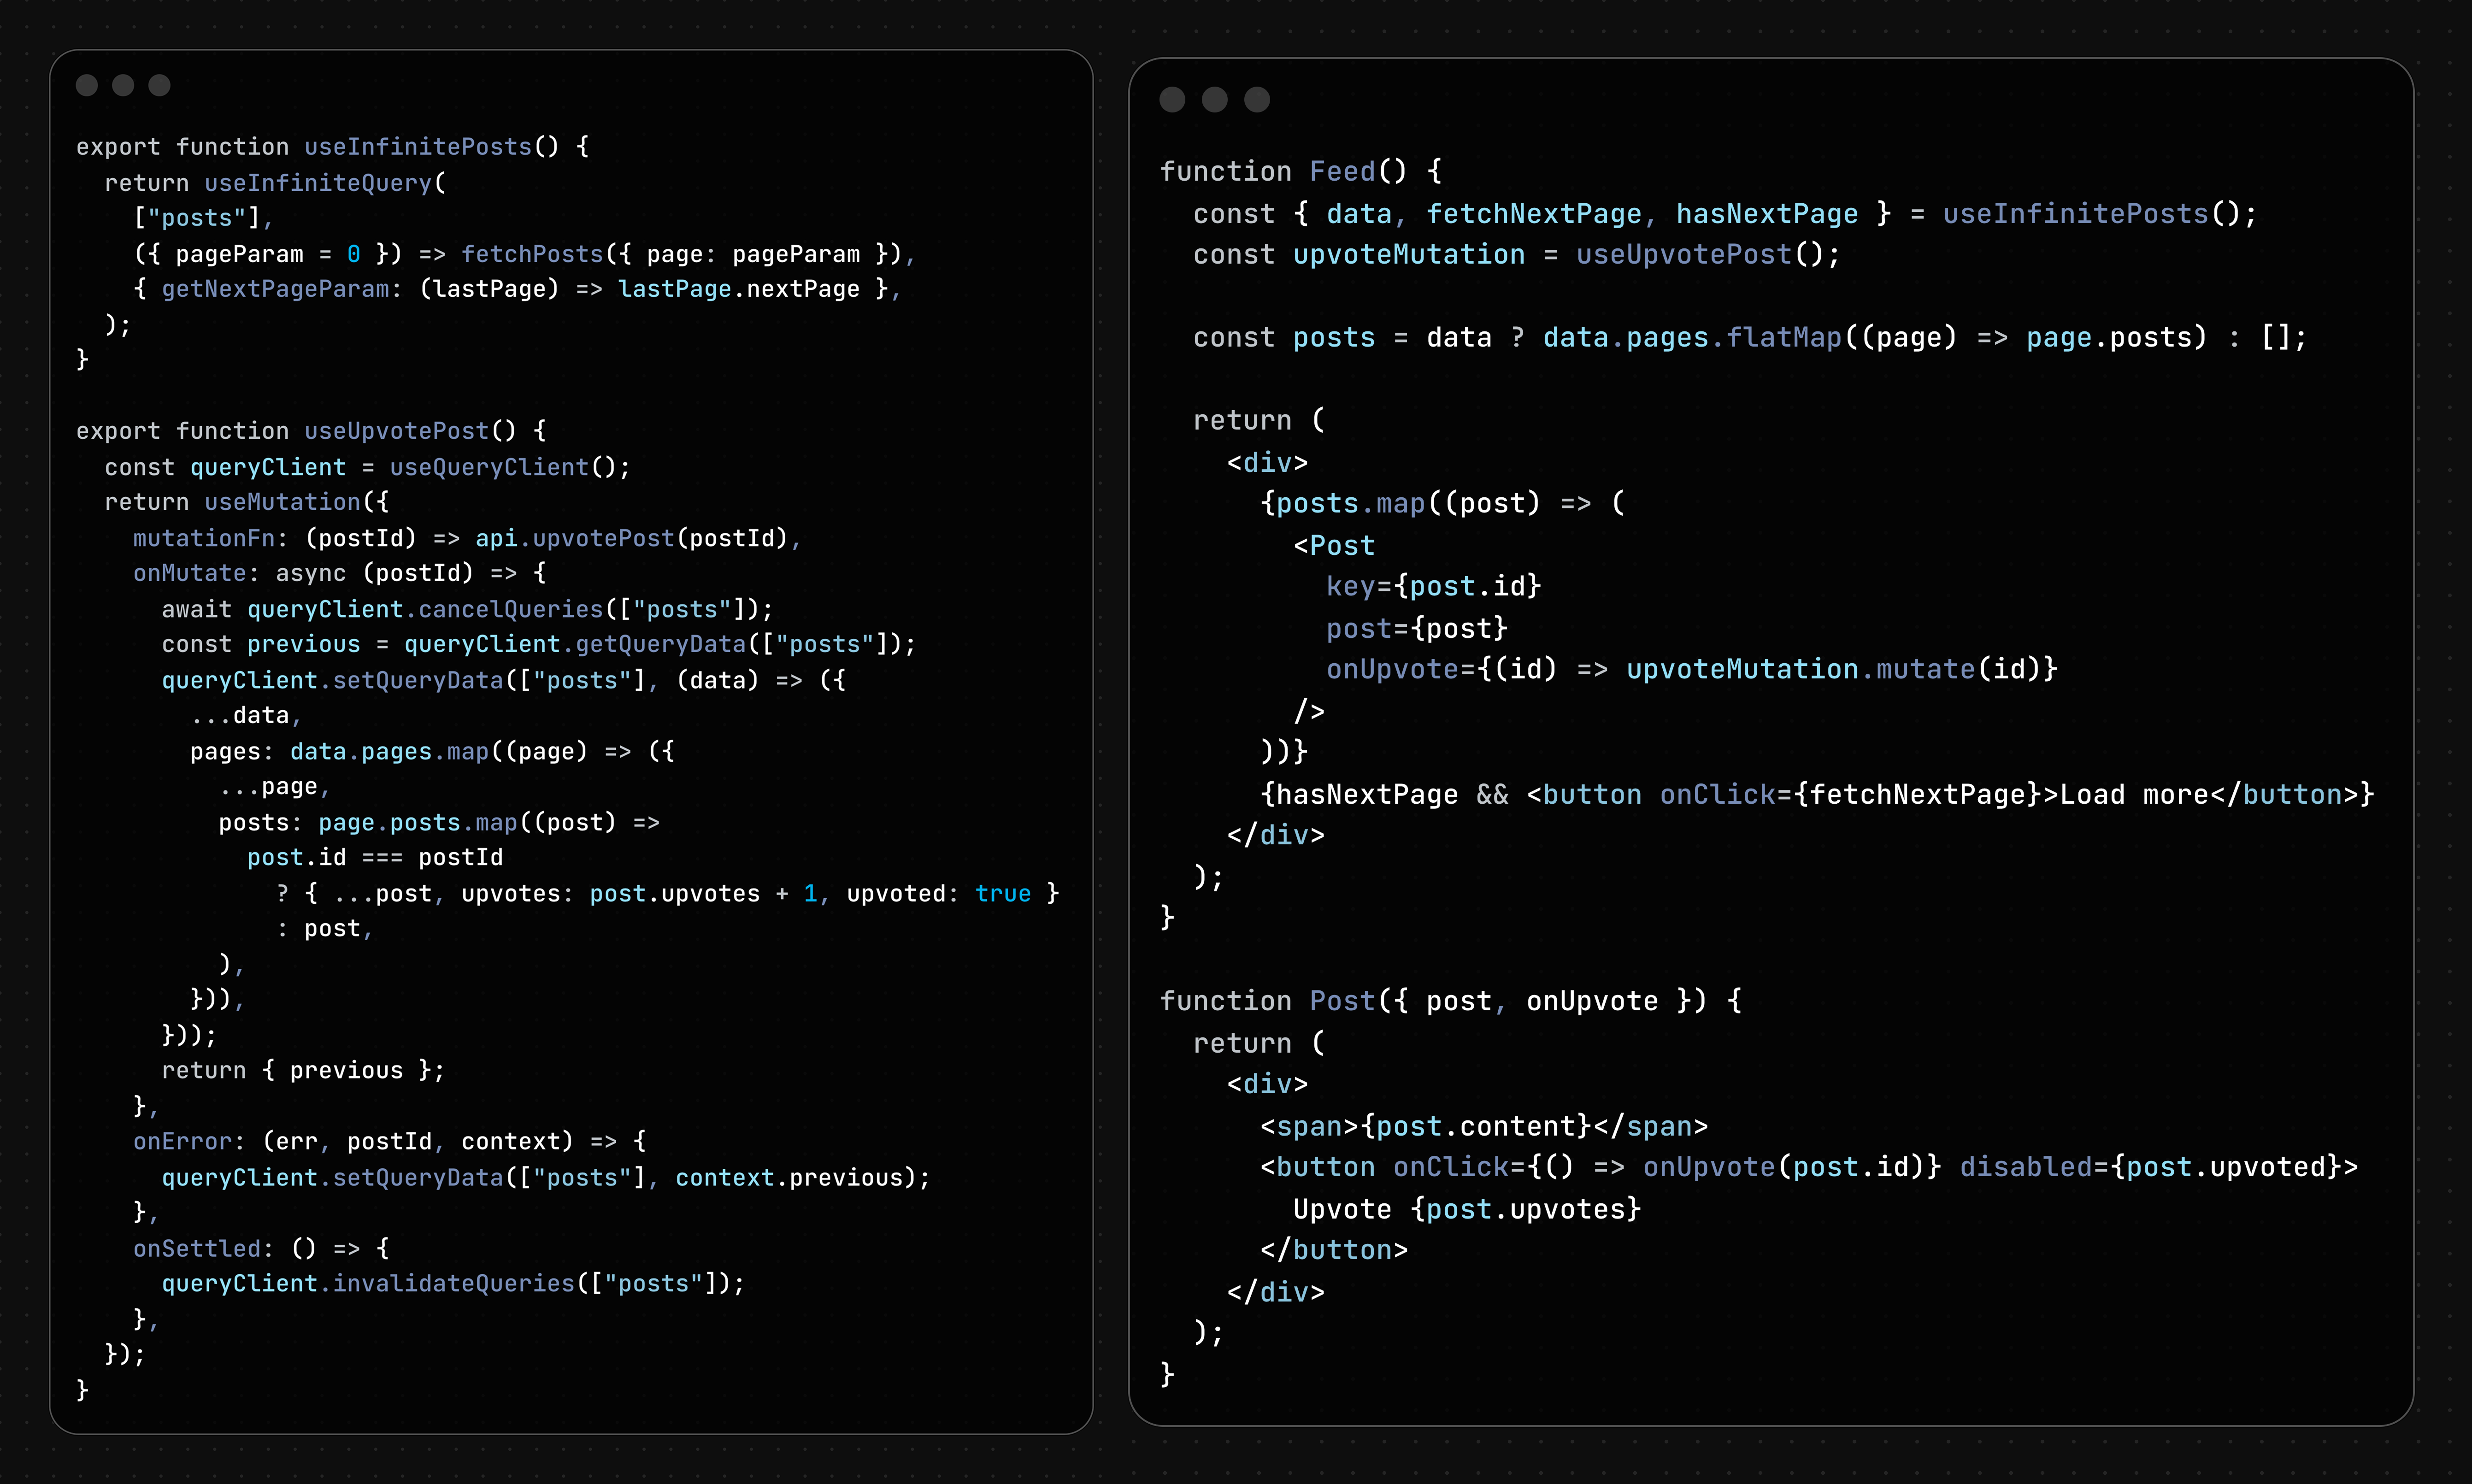Click middle gray dot in left code window
2472x1484 pixels.
123,85
